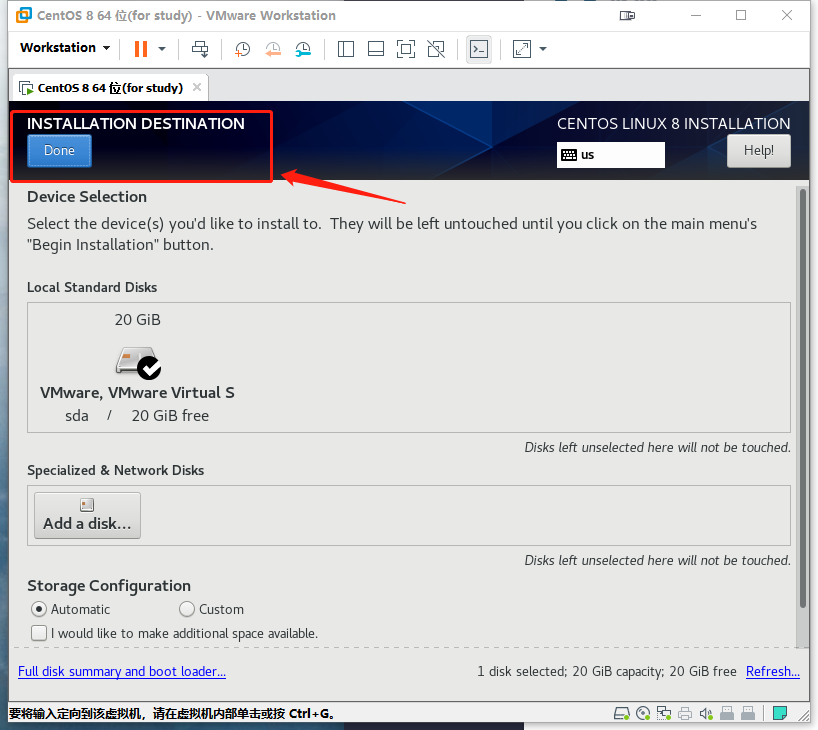
Task: Open the snapshot manager with the wrench icon
Action: click(303, 49)
